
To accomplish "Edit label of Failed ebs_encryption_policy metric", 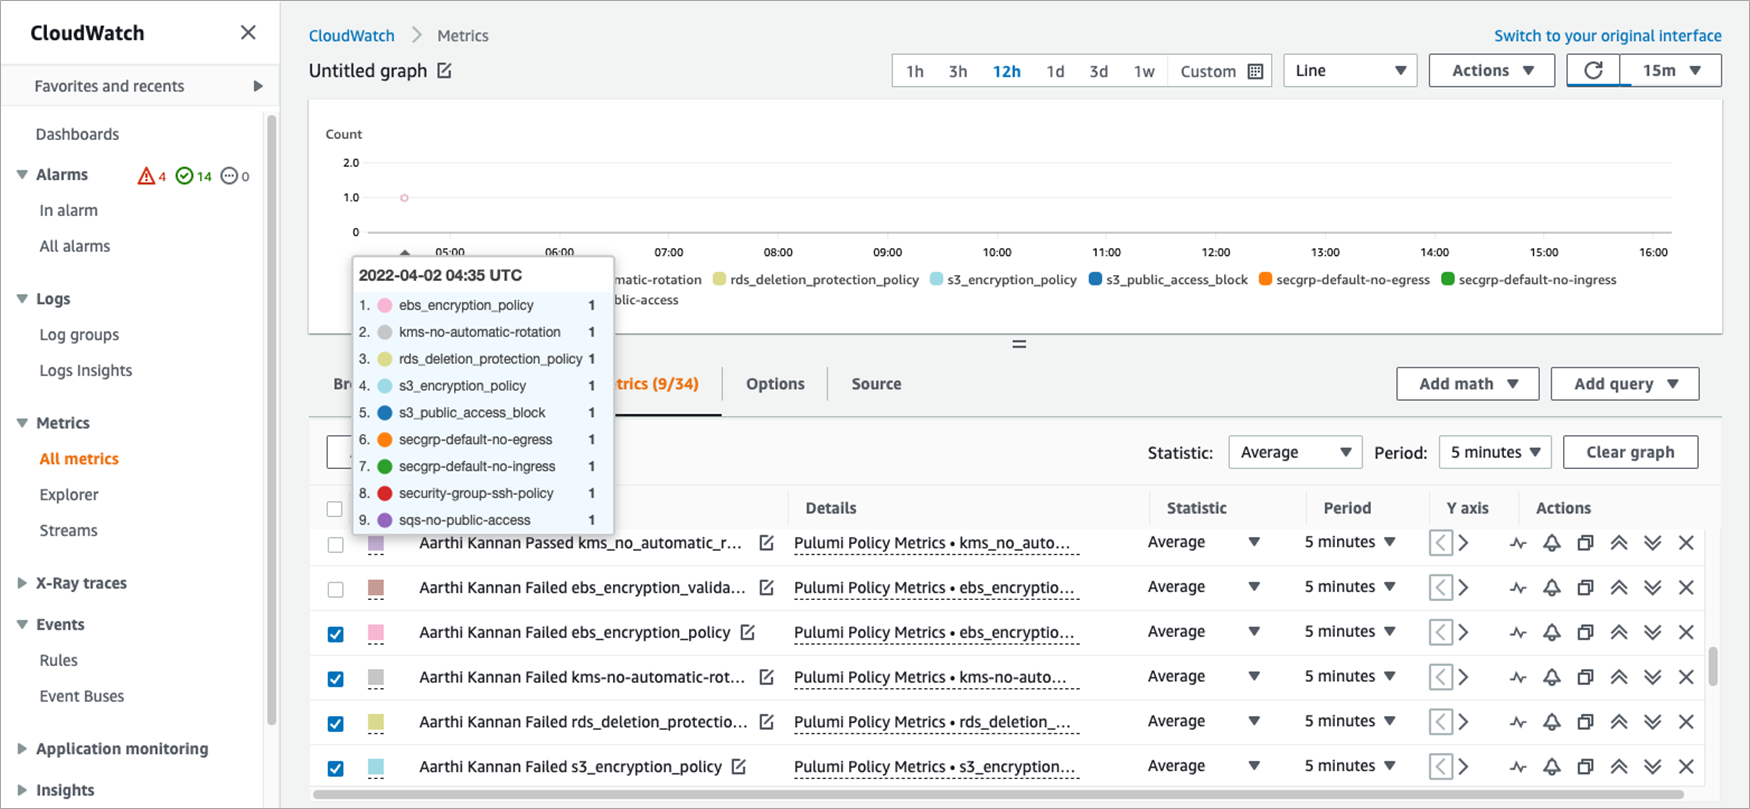I will pyautogui.click(x=747, y=632).
